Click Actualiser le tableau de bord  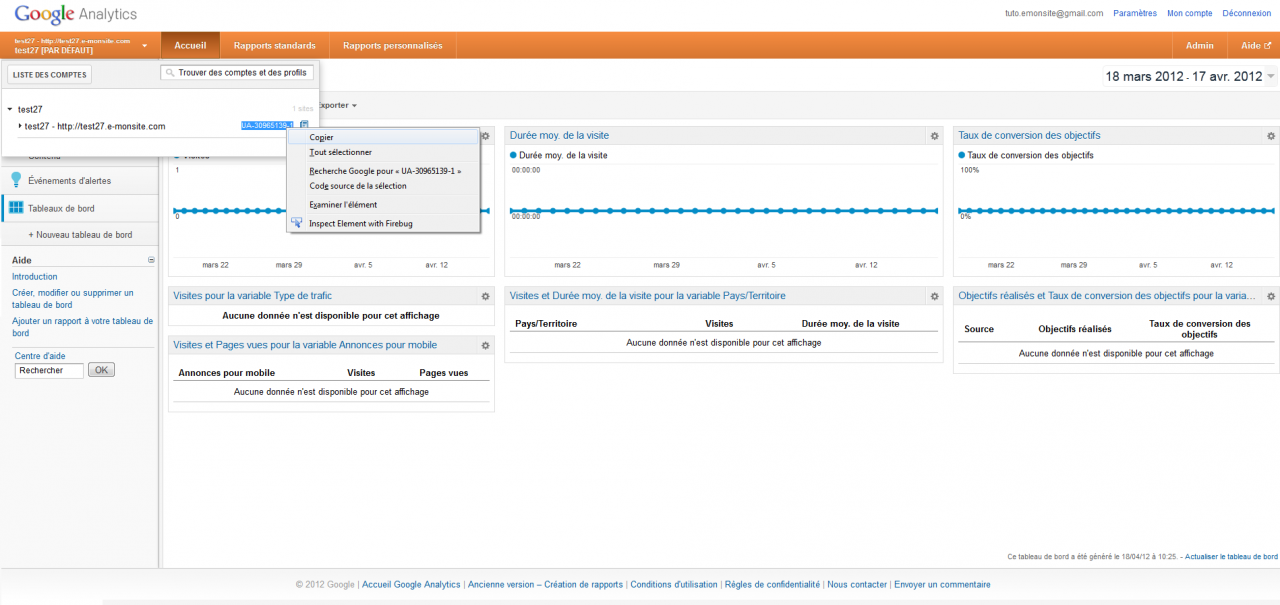[1231, 556]
